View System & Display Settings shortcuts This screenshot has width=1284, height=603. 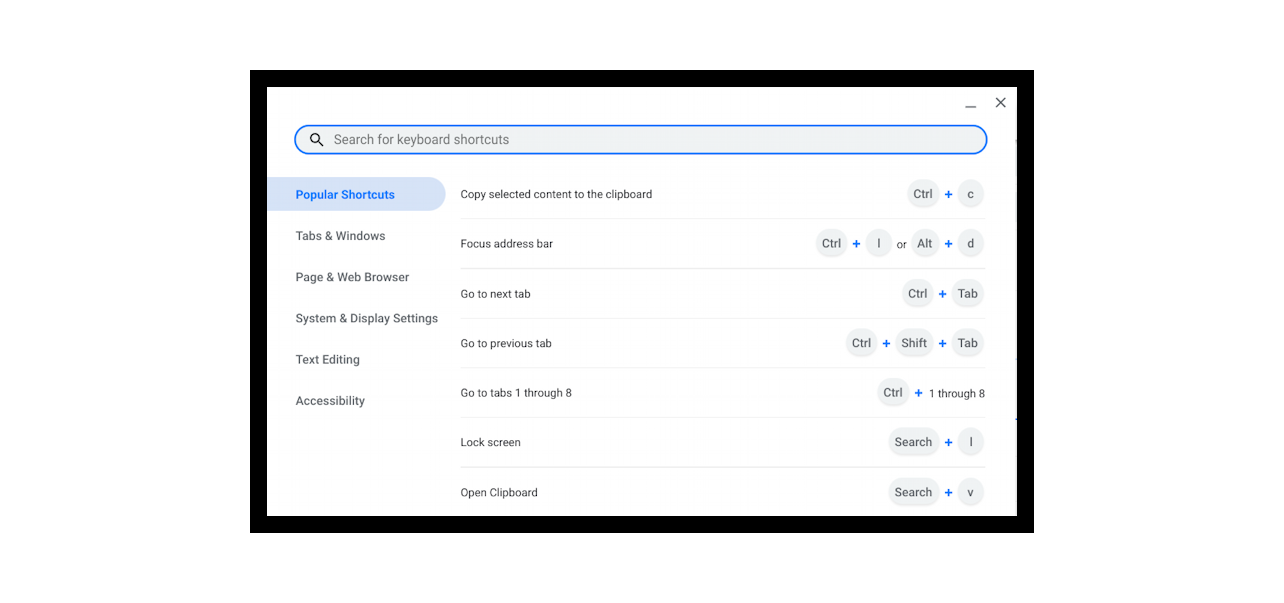366,318
